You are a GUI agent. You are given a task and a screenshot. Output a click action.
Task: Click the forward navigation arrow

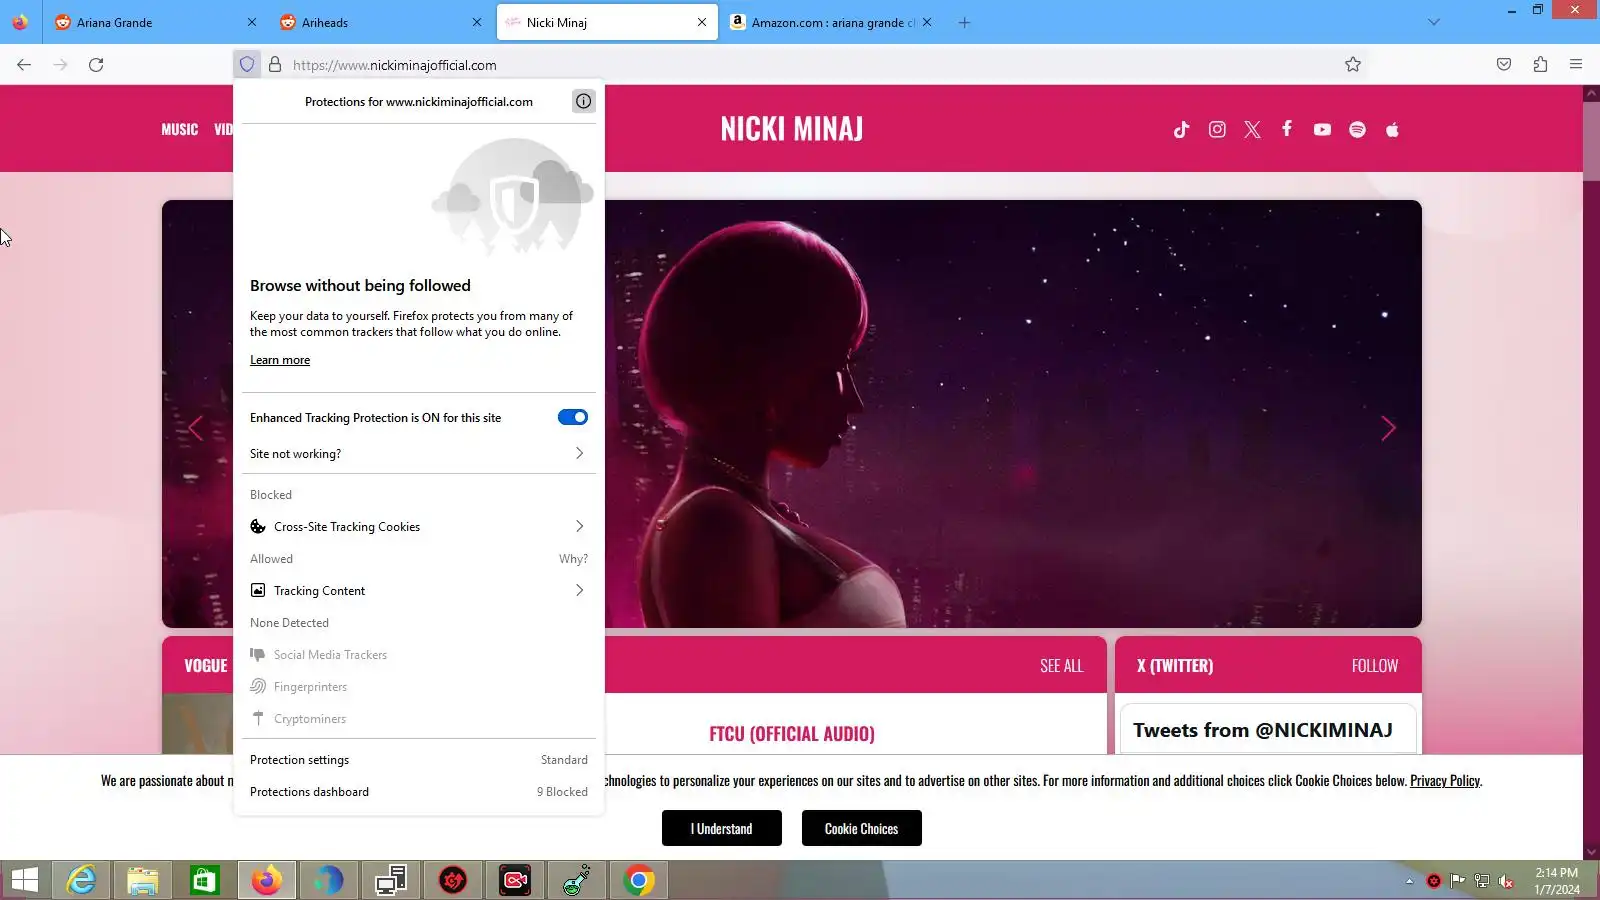(60, 64)
